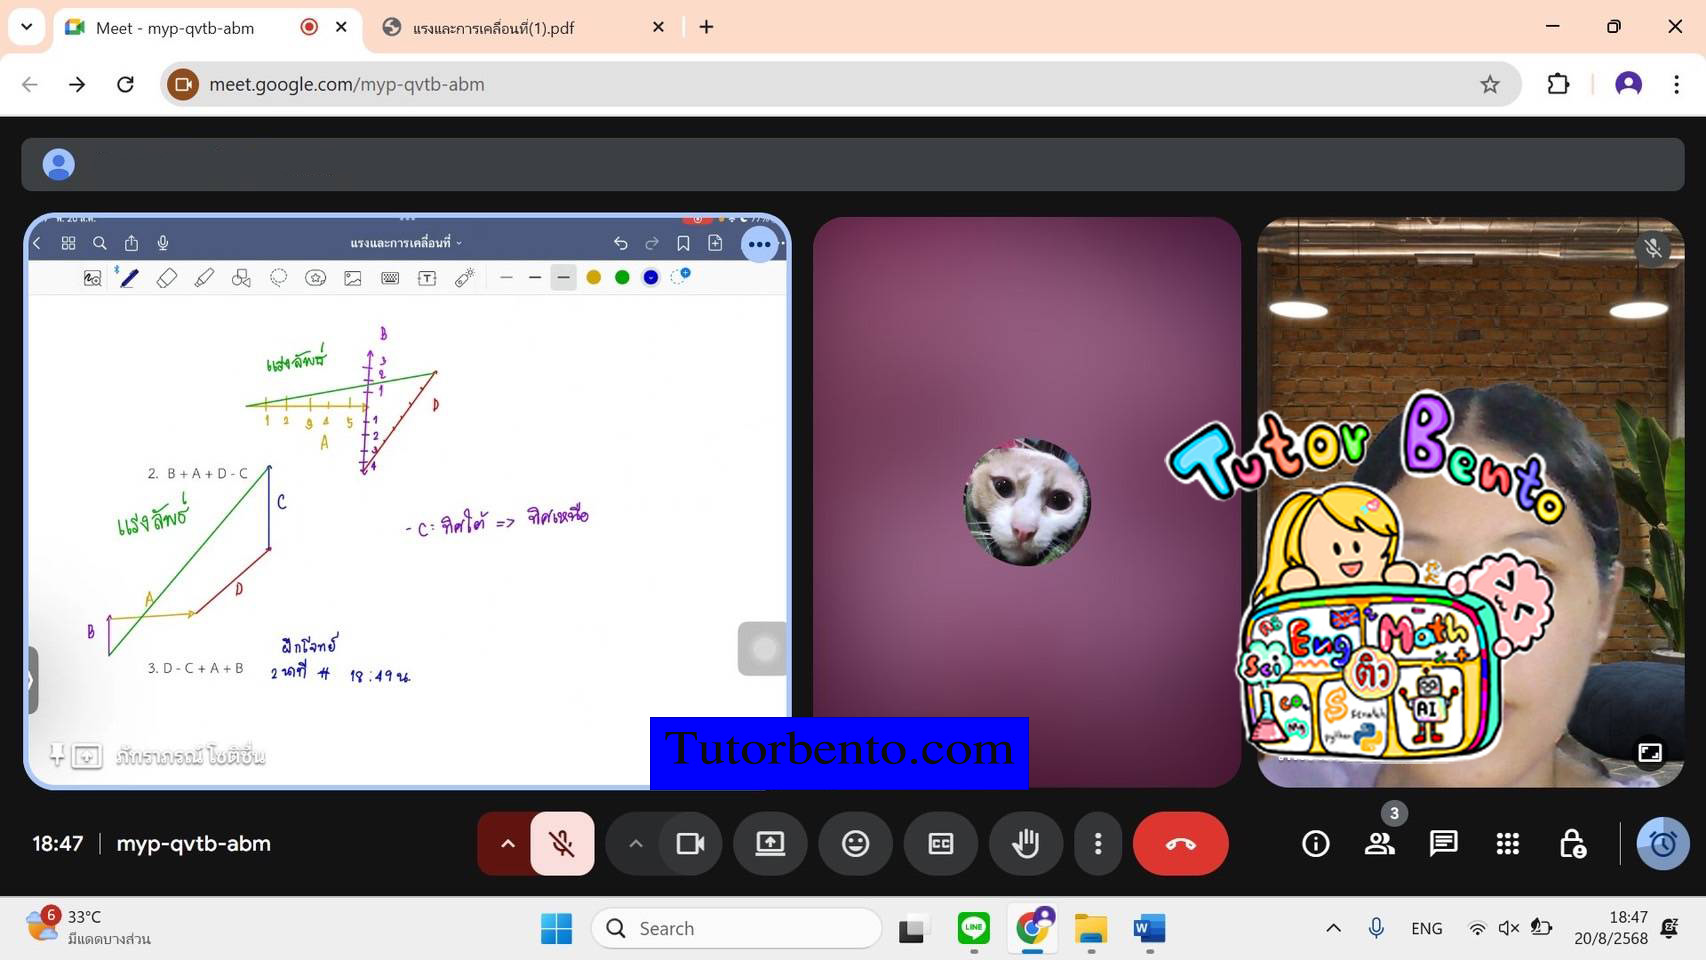
Task: Toggle the Meet camera button
Action: (x=690, y=844)
